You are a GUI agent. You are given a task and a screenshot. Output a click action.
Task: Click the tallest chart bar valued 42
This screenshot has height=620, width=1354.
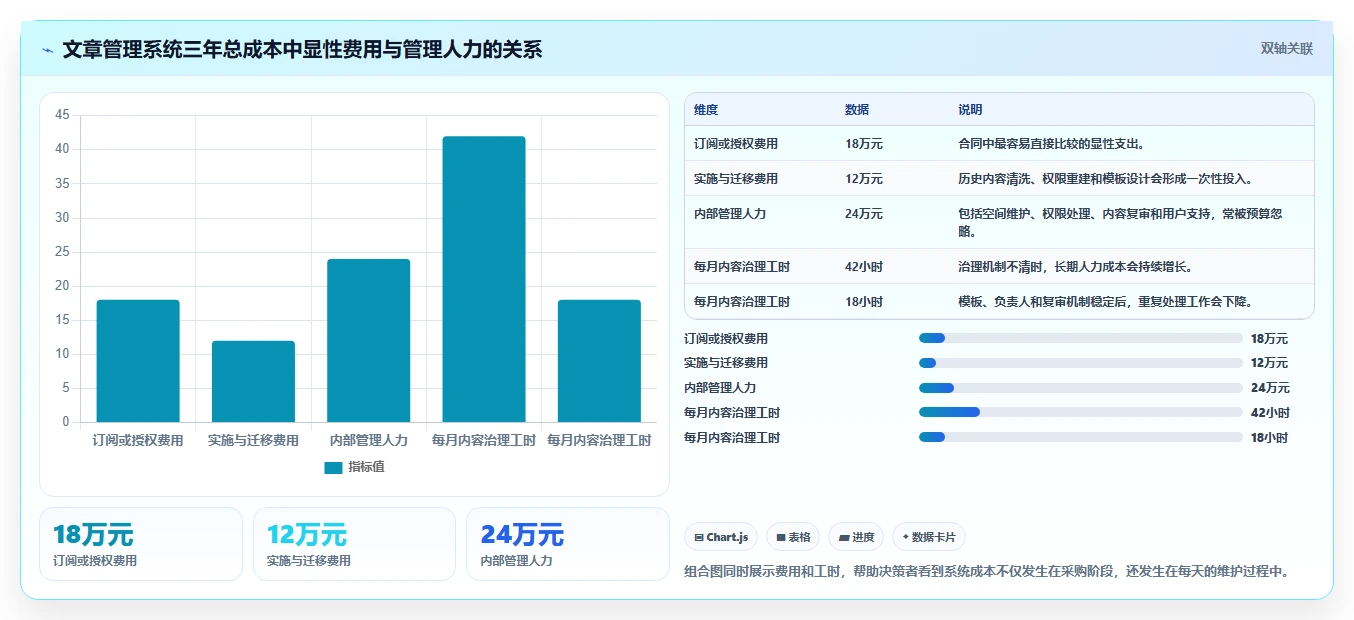click(x=484, y=279)
